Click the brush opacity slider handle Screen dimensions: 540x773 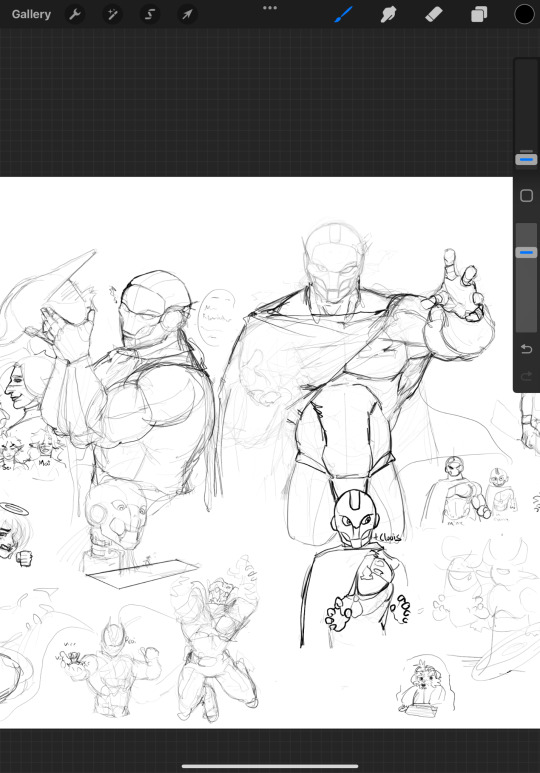click(526, 252)
